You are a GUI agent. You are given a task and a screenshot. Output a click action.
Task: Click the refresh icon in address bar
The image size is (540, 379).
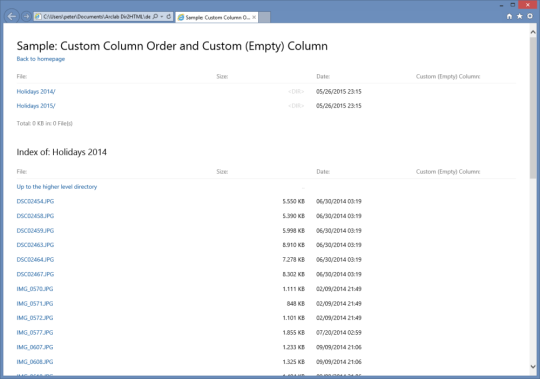169,17
